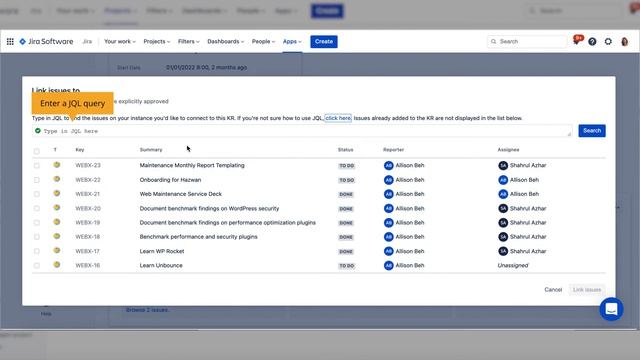The height and width of the screenshot is (360, 640).
Task: Expand the Projects dropdown
Action: (156, 41)
